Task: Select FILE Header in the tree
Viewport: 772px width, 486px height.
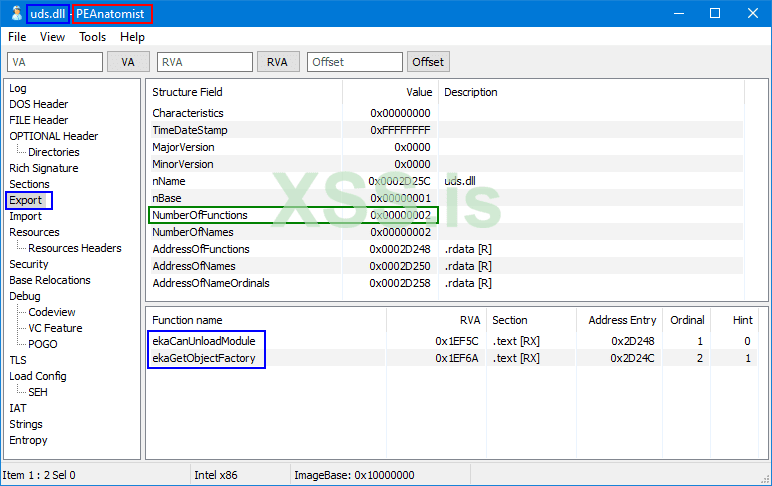Action: coord(38,120)
